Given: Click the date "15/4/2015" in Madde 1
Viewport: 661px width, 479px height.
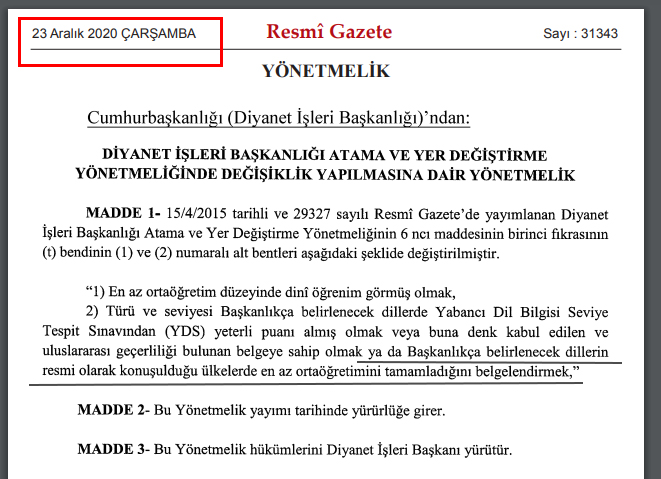Looking at the screenshot, I should point(196,214).
